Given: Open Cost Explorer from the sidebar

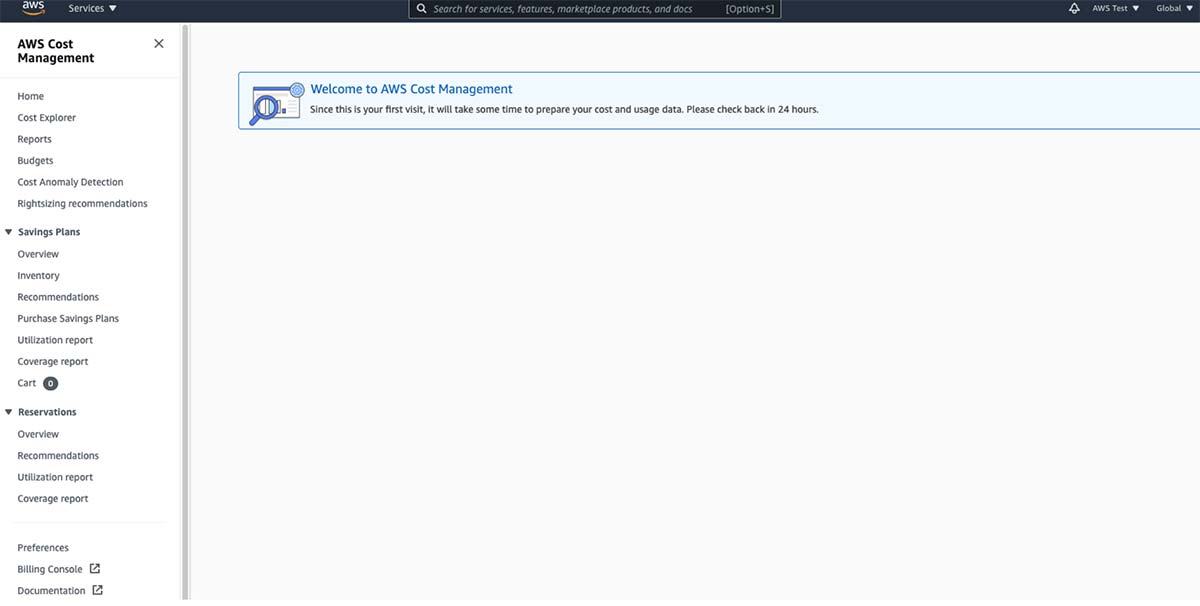Looking at the screenshot, I should click(x=47, y=118).
